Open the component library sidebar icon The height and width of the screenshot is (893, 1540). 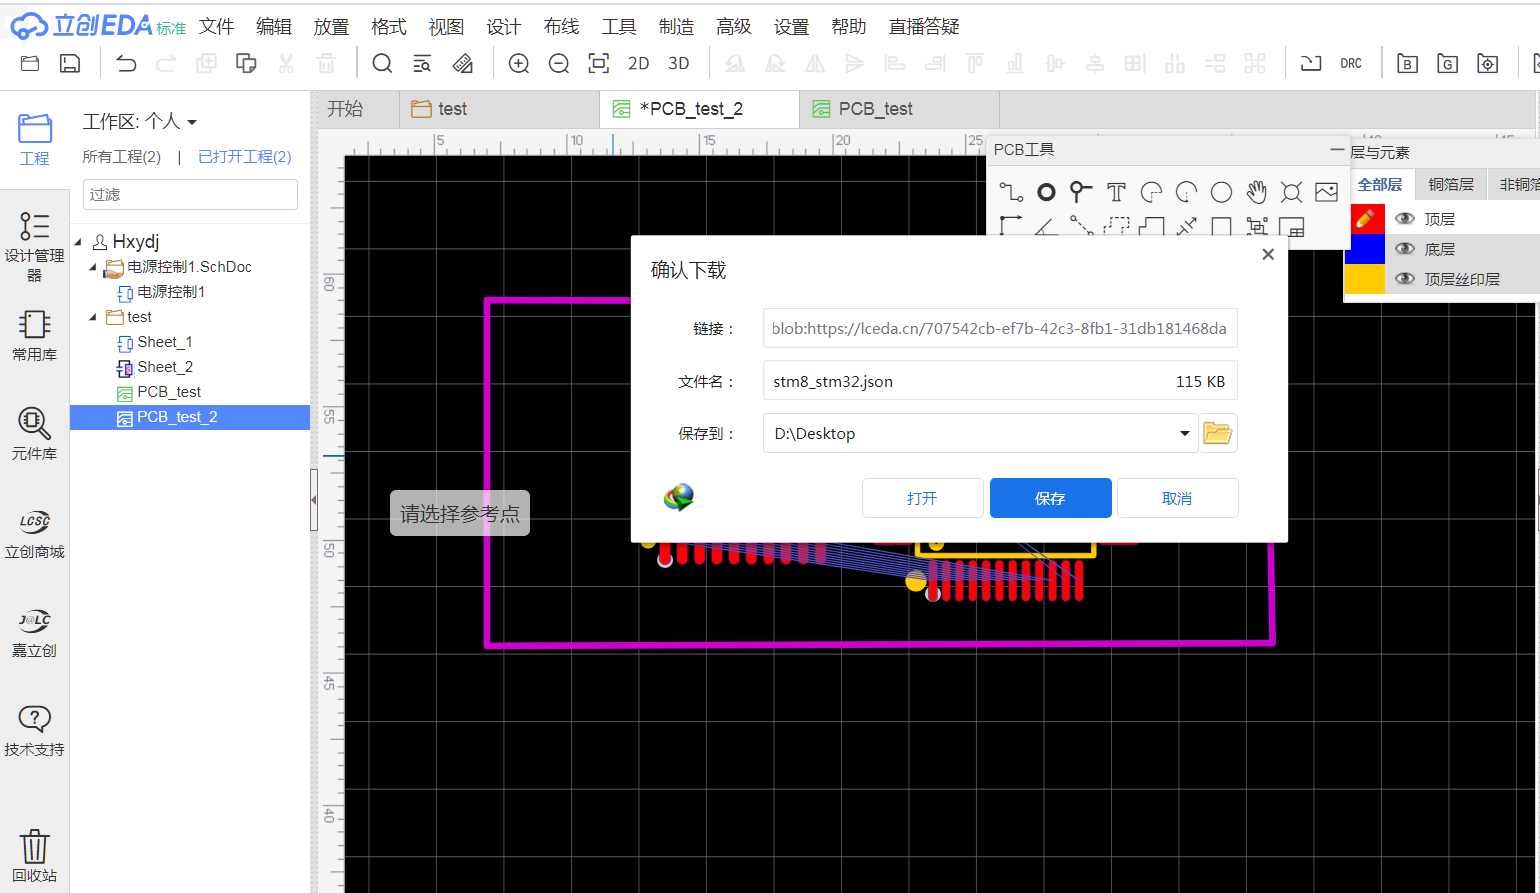pyautogui.click(x=34, y=433)
